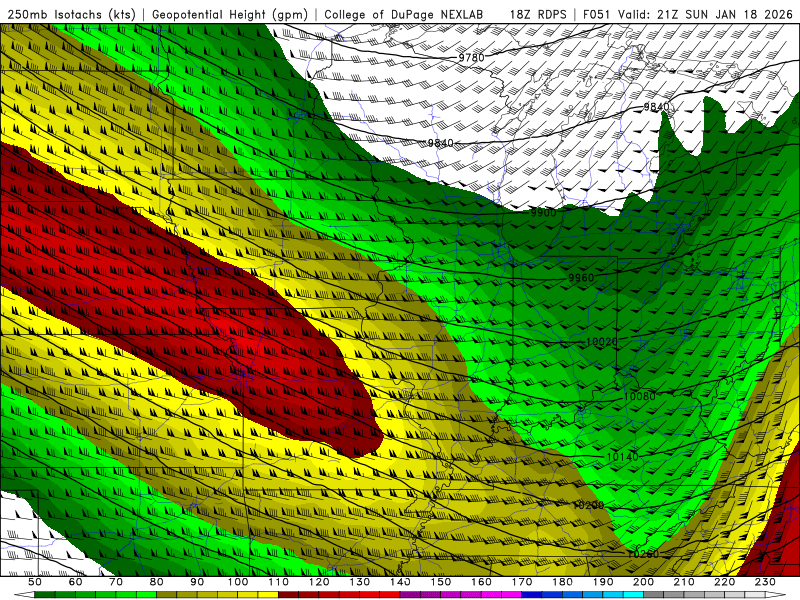Click the 180 value on the color scale
This screenshot has height=600, width=800.
coord(562,582)
